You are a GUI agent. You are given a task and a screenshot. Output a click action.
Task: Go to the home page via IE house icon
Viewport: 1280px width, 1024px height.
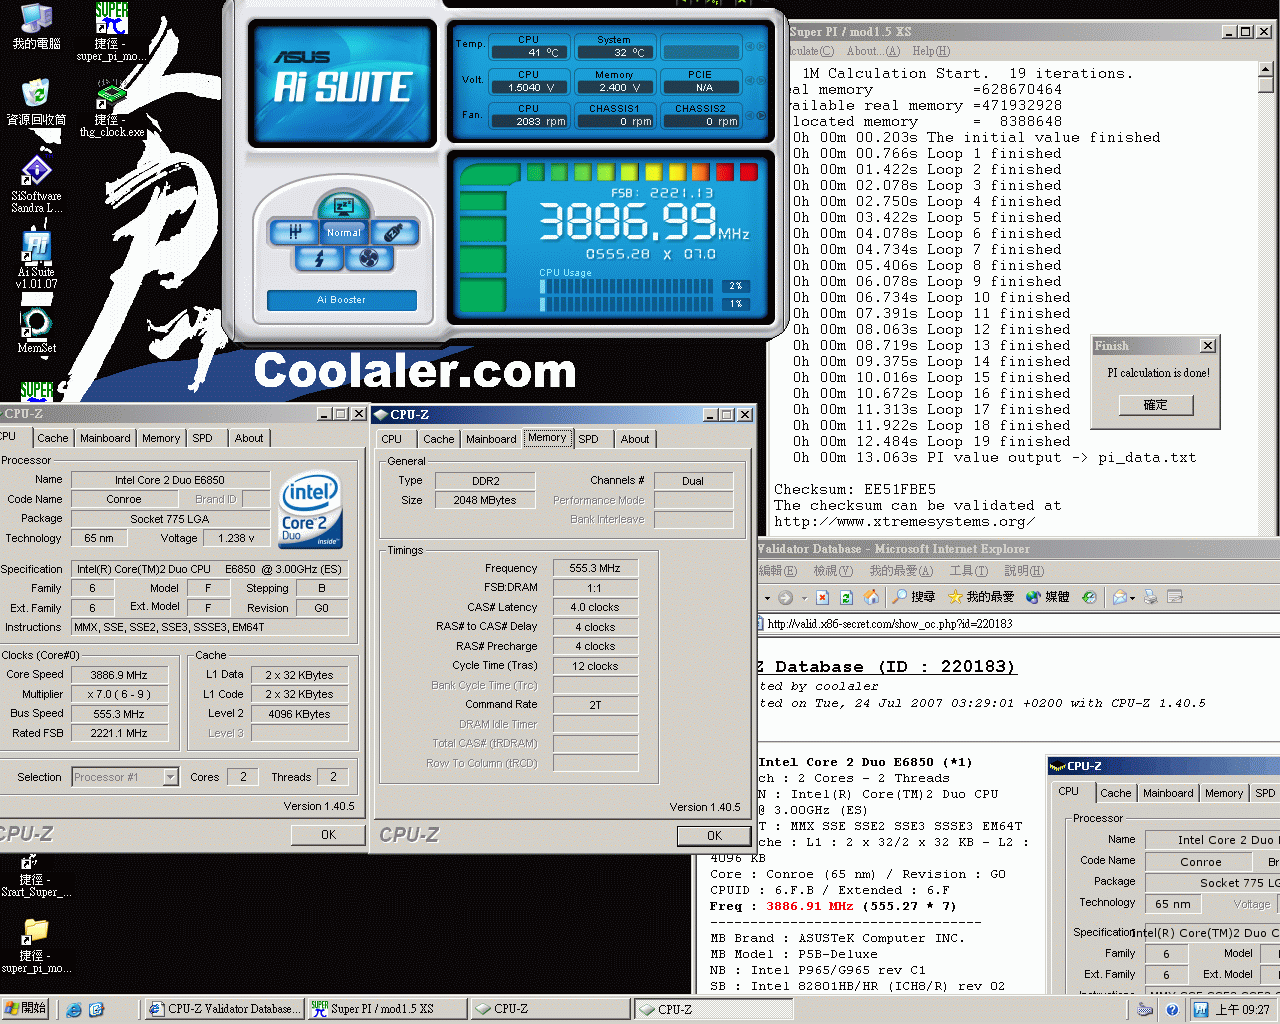pos(871,597)
